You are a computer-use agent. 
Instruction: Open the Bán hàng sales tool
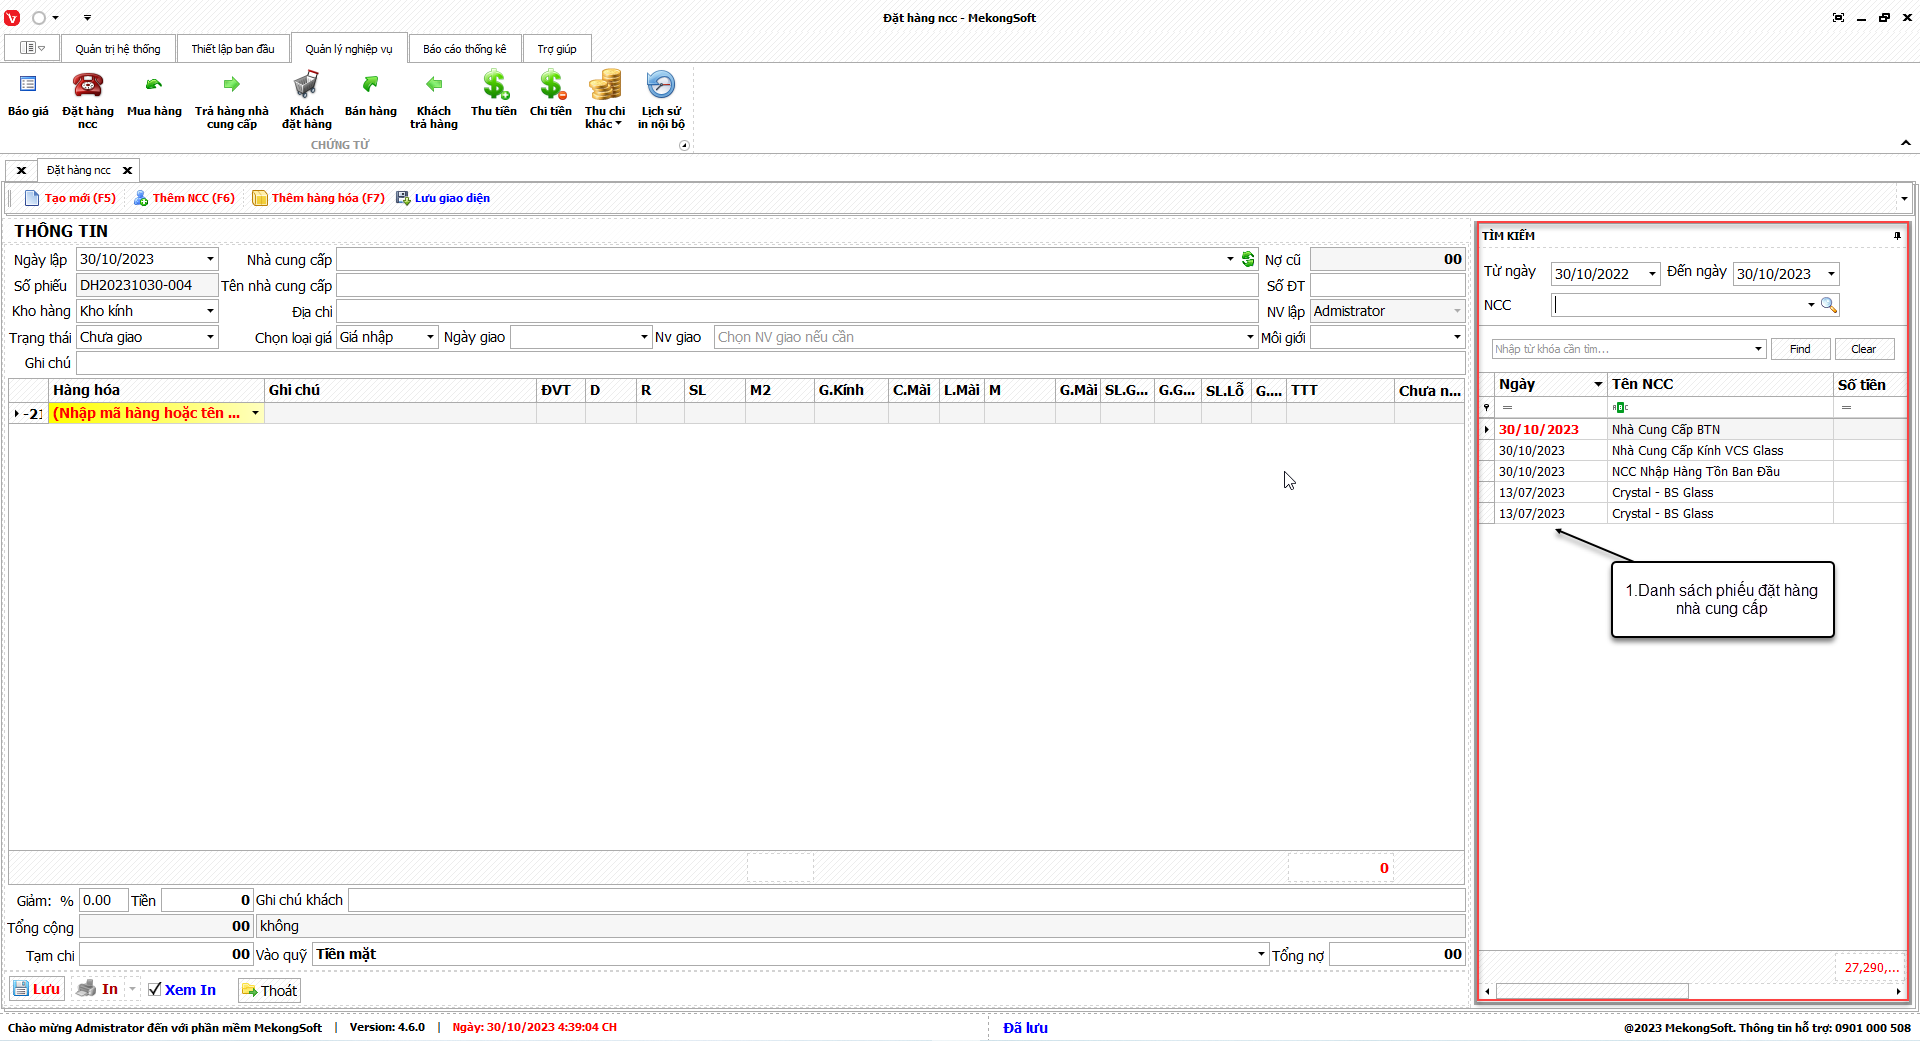370,98
